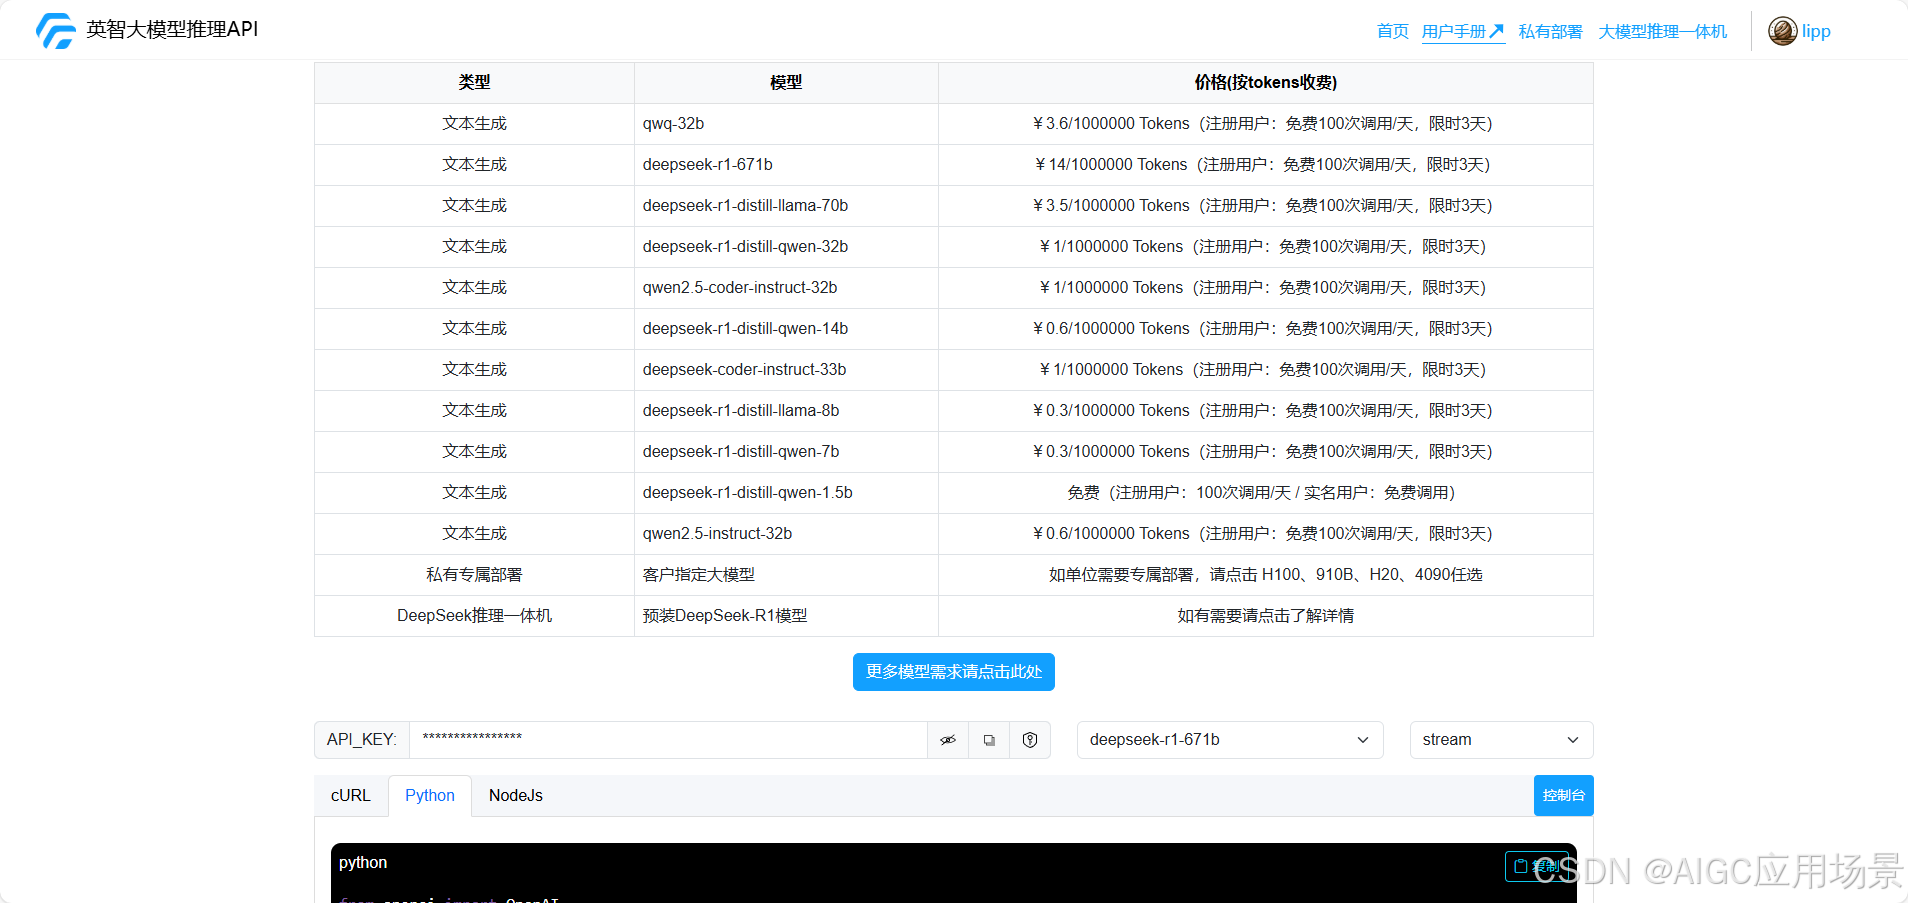Click deepseek-r1-distill-qwen-32b cell
The width and height of the screenshot is (1908, 903).
[x=786, y=247]
